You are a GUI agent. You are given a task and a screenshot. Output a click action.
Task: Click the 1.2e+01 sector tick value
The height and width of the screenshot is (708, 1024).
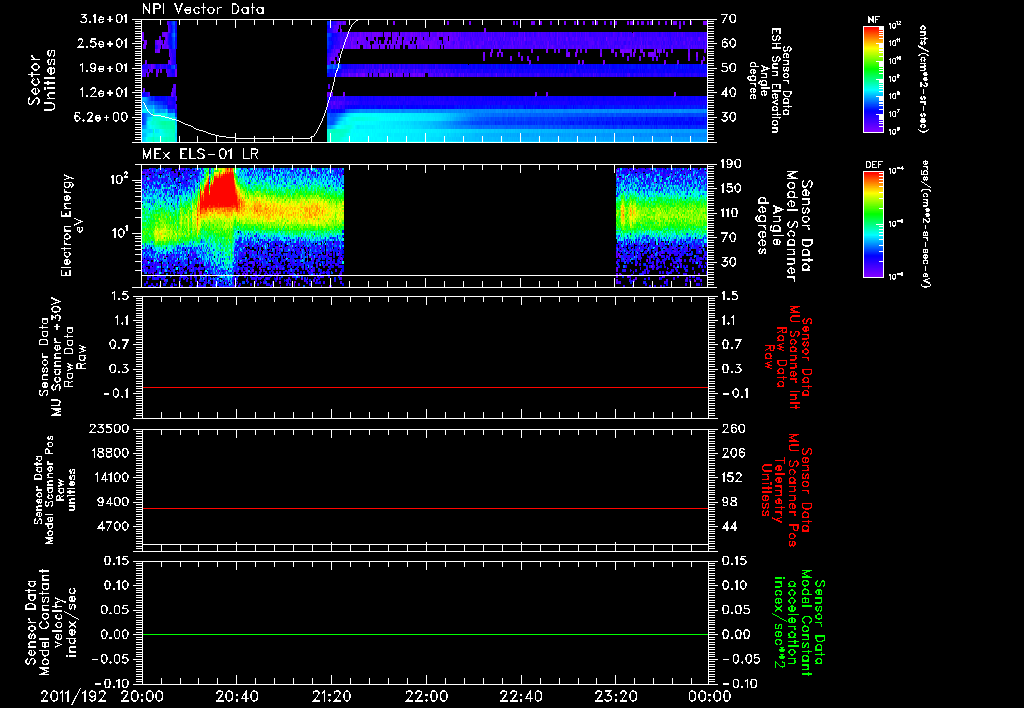105,93
